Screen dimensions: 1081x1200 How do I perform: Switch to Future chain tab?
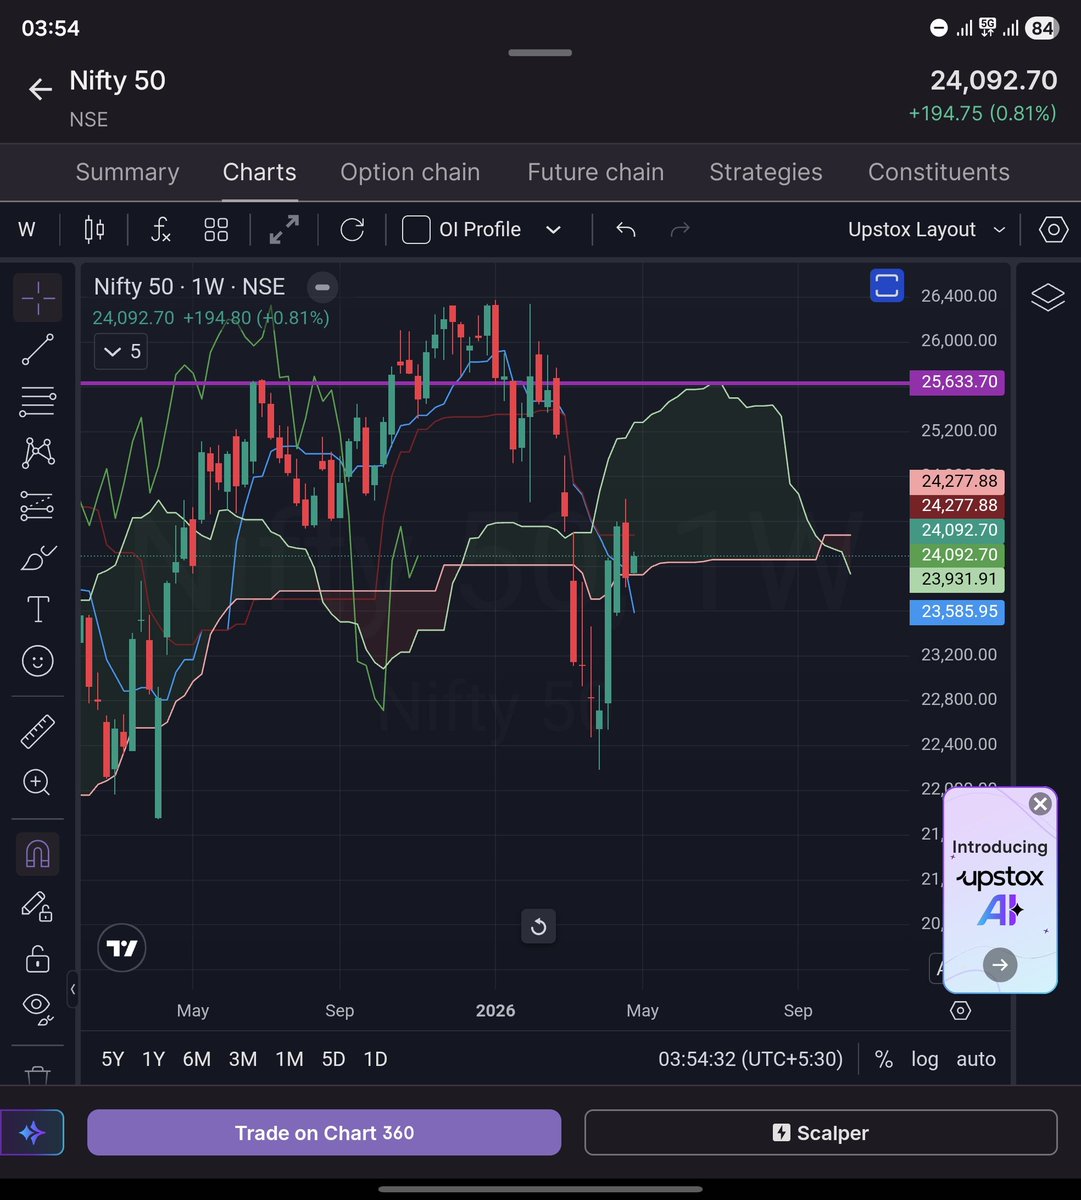click(x=596, y=172)
